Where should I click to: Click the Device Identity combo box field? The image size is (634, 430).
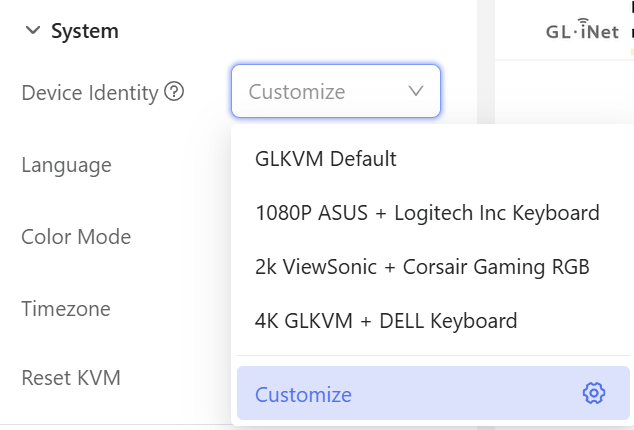click(320, 92)
